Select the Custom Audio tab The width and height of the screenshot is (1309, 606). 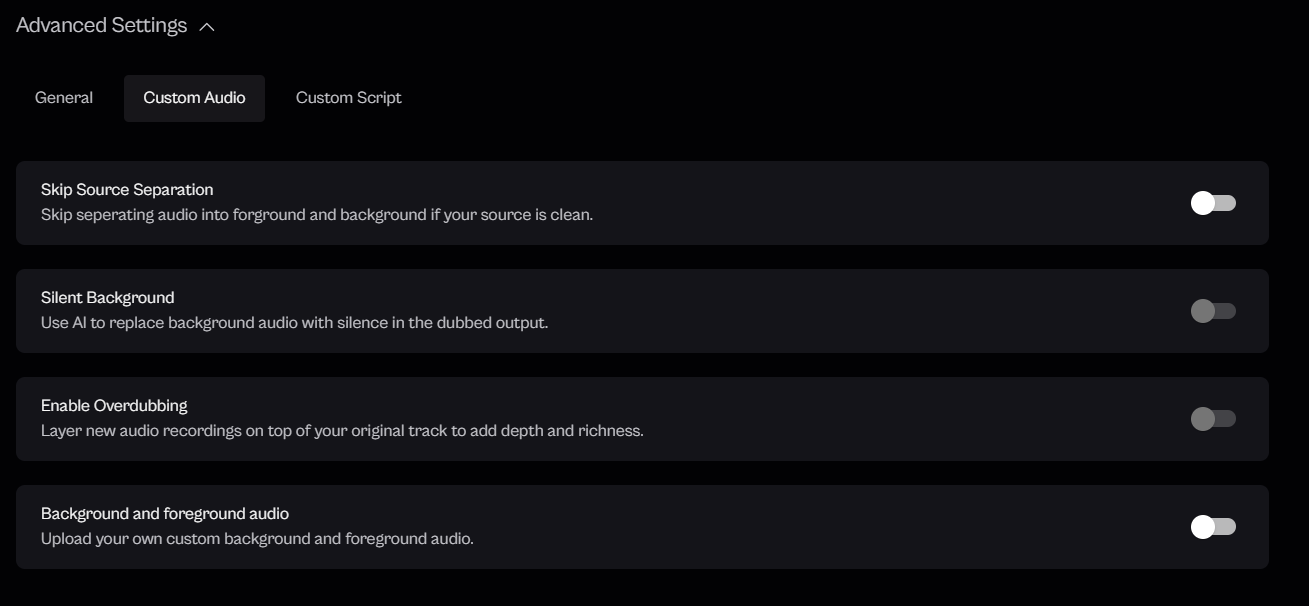tap(194, 98)
